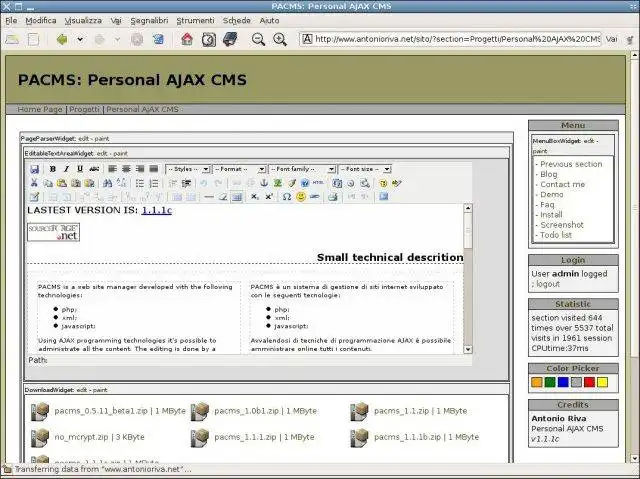Insert a smiley emoticon
Viewport: 640px width, 479px height.
point(301,197)
